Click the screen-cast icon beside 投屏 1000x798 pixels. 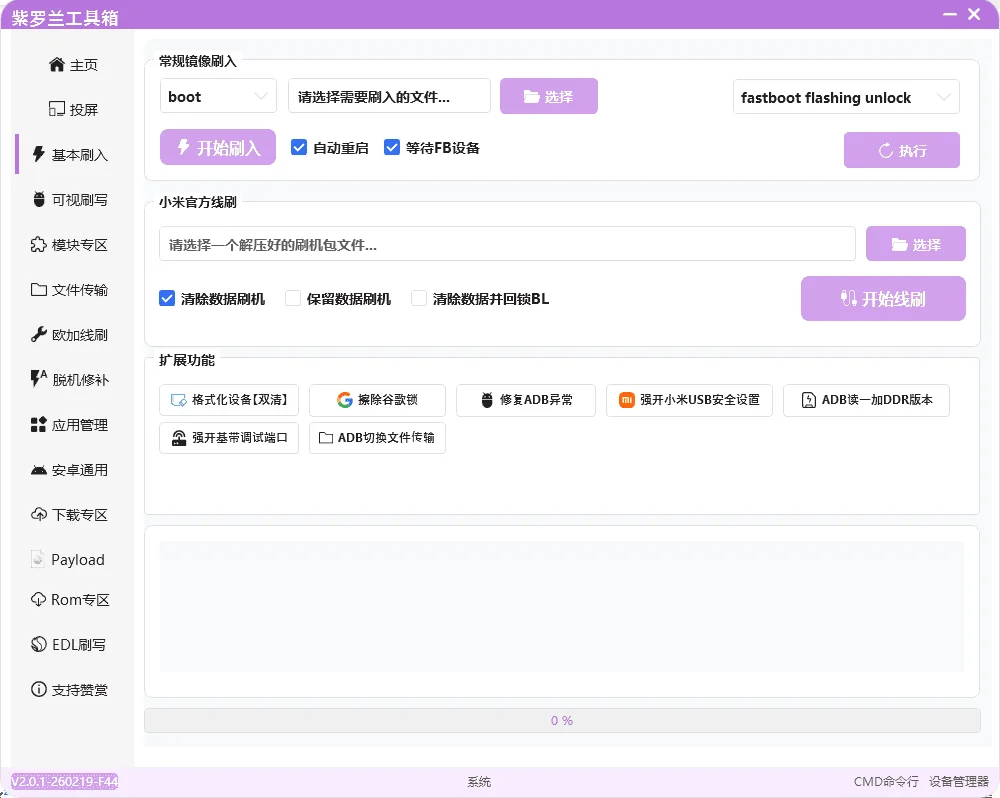pos(57,109)
